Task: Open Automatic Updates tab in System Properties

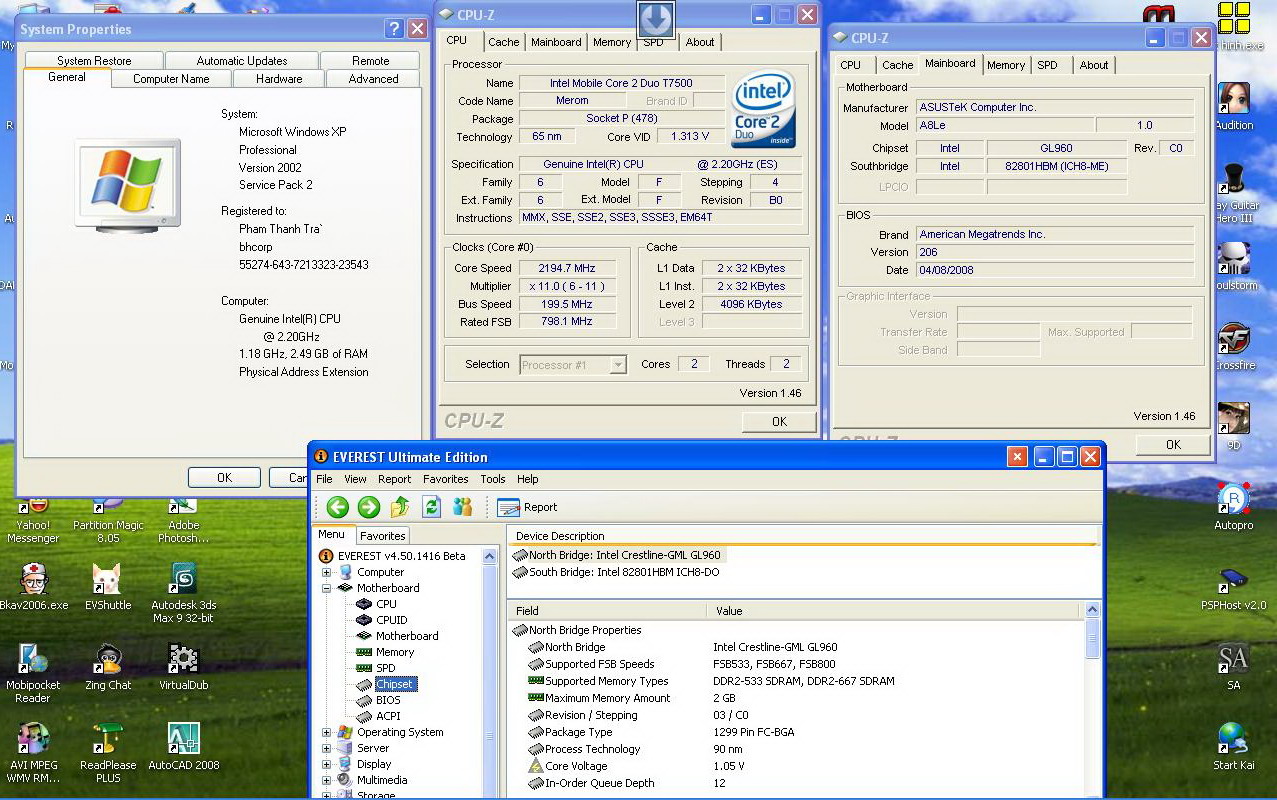Action: (242, 61)
